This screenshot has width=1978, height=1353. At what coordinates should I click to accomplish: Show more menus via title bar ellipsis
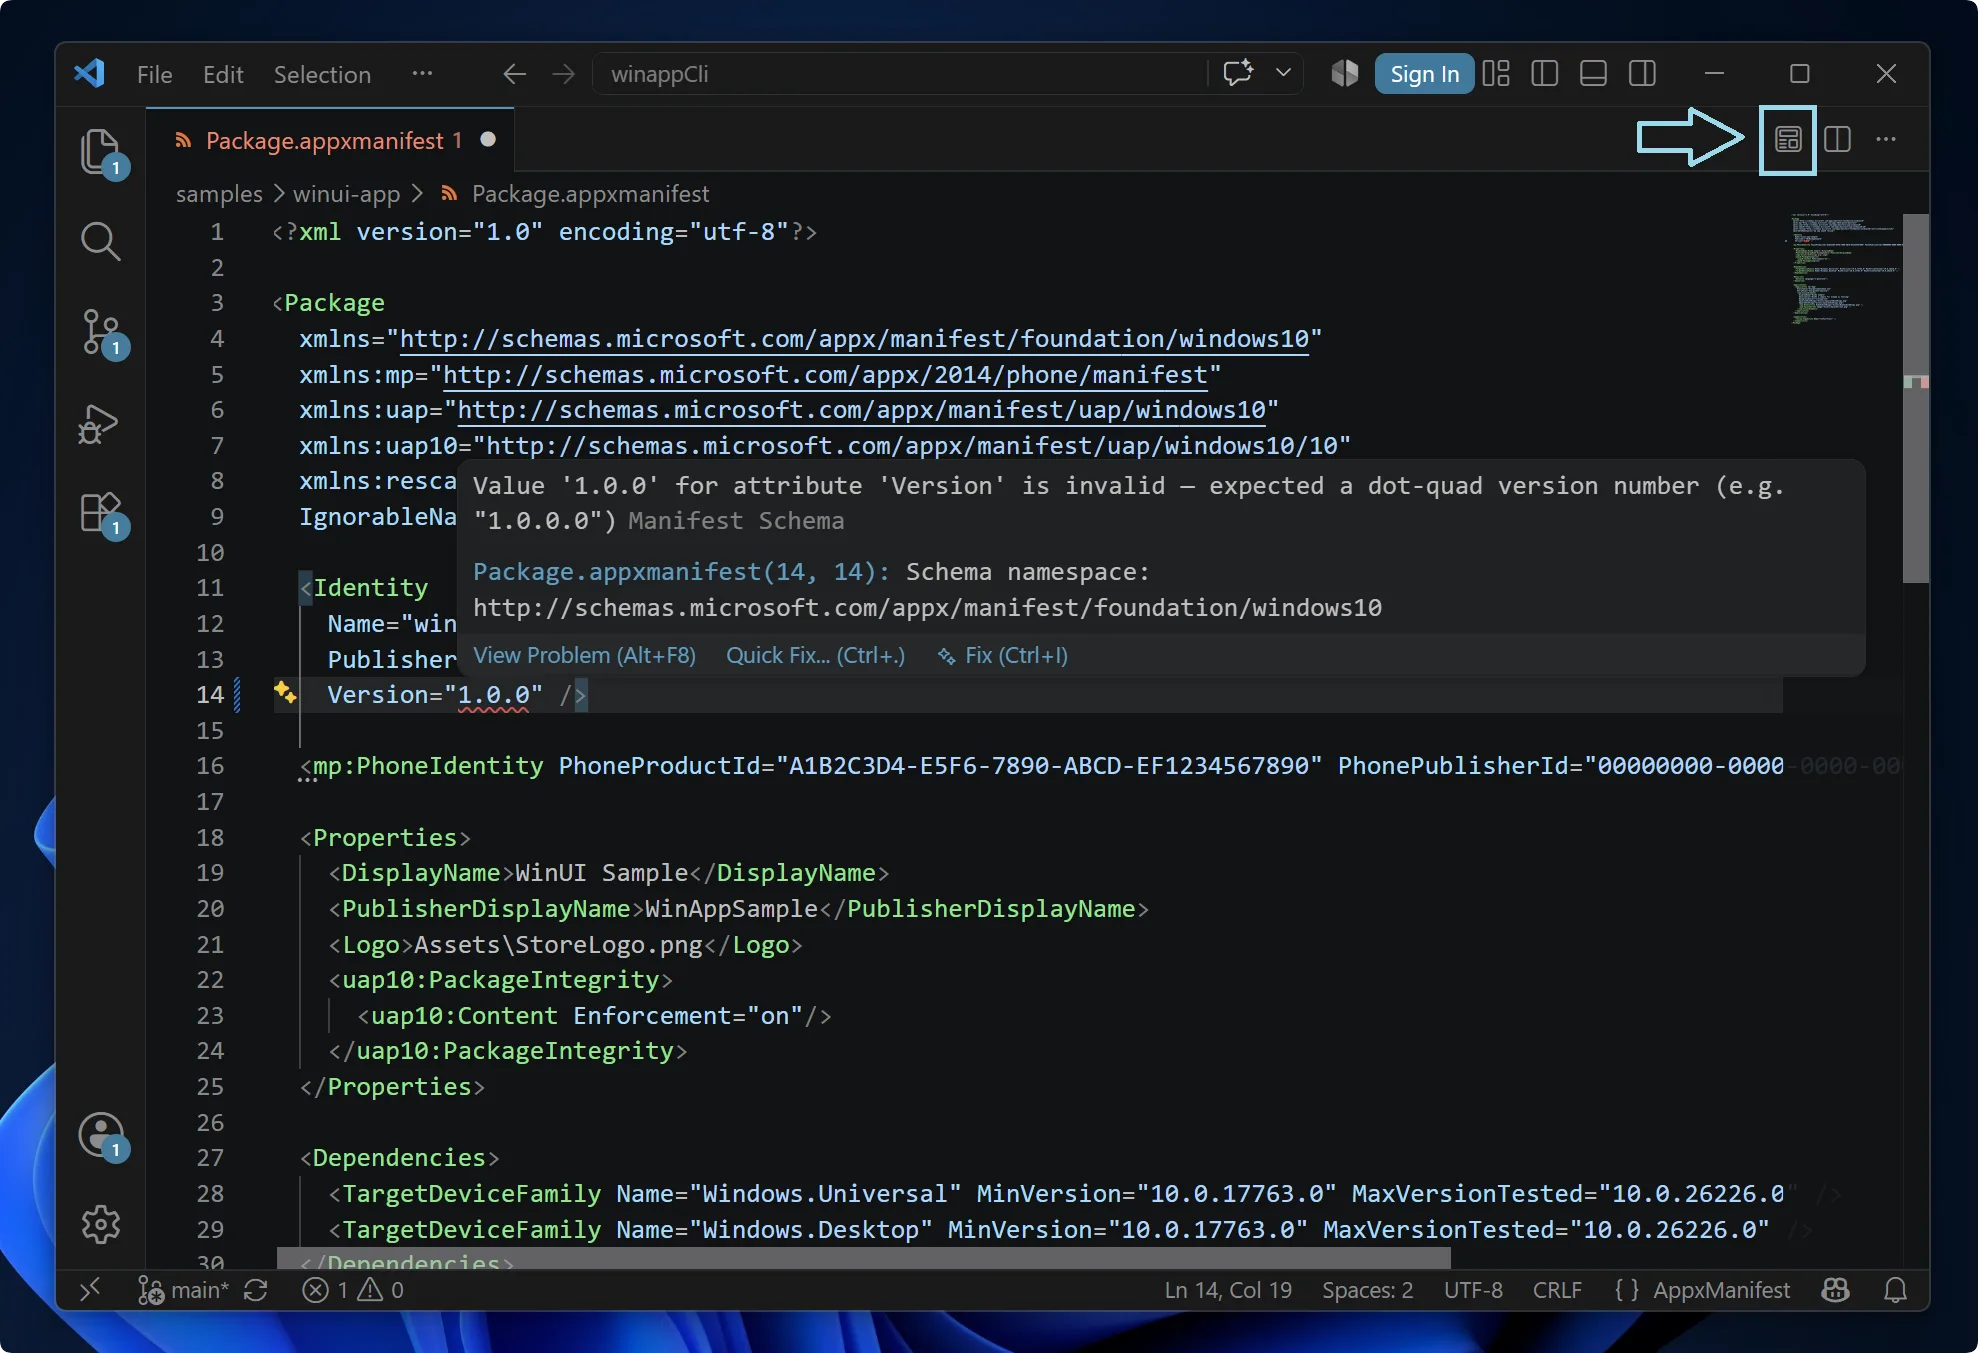[422, 74]
